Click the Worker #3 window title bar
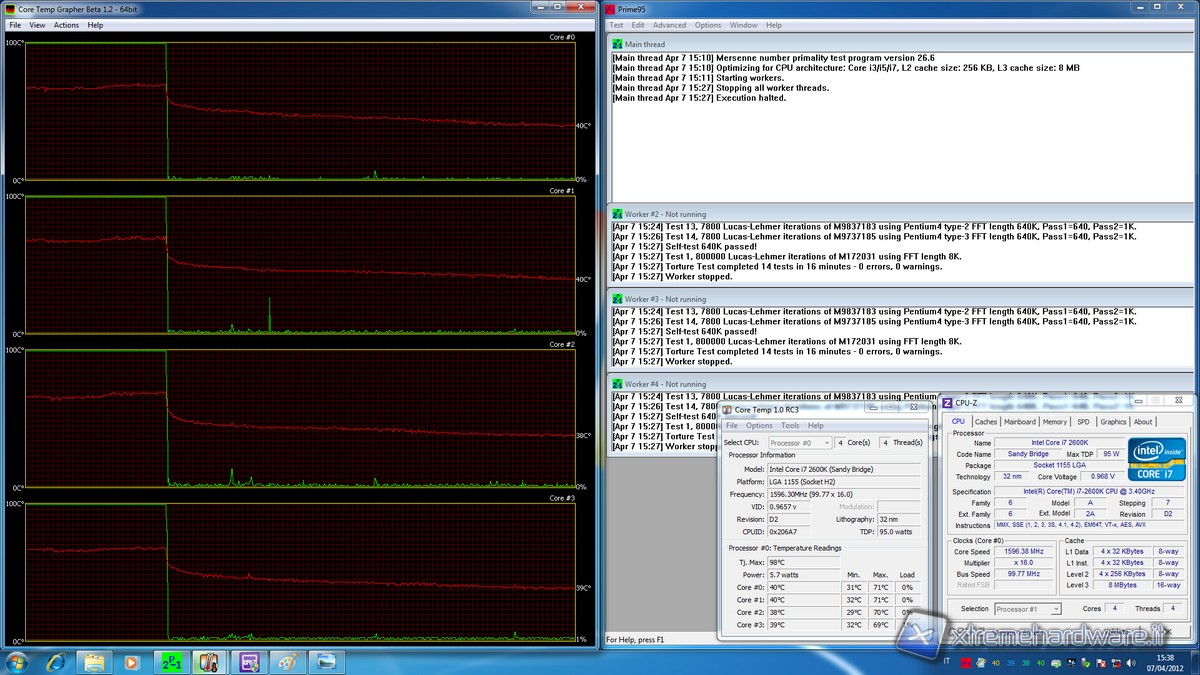Image resolution: width=1200 pixels, height=675 pixels. coord(800,299)
